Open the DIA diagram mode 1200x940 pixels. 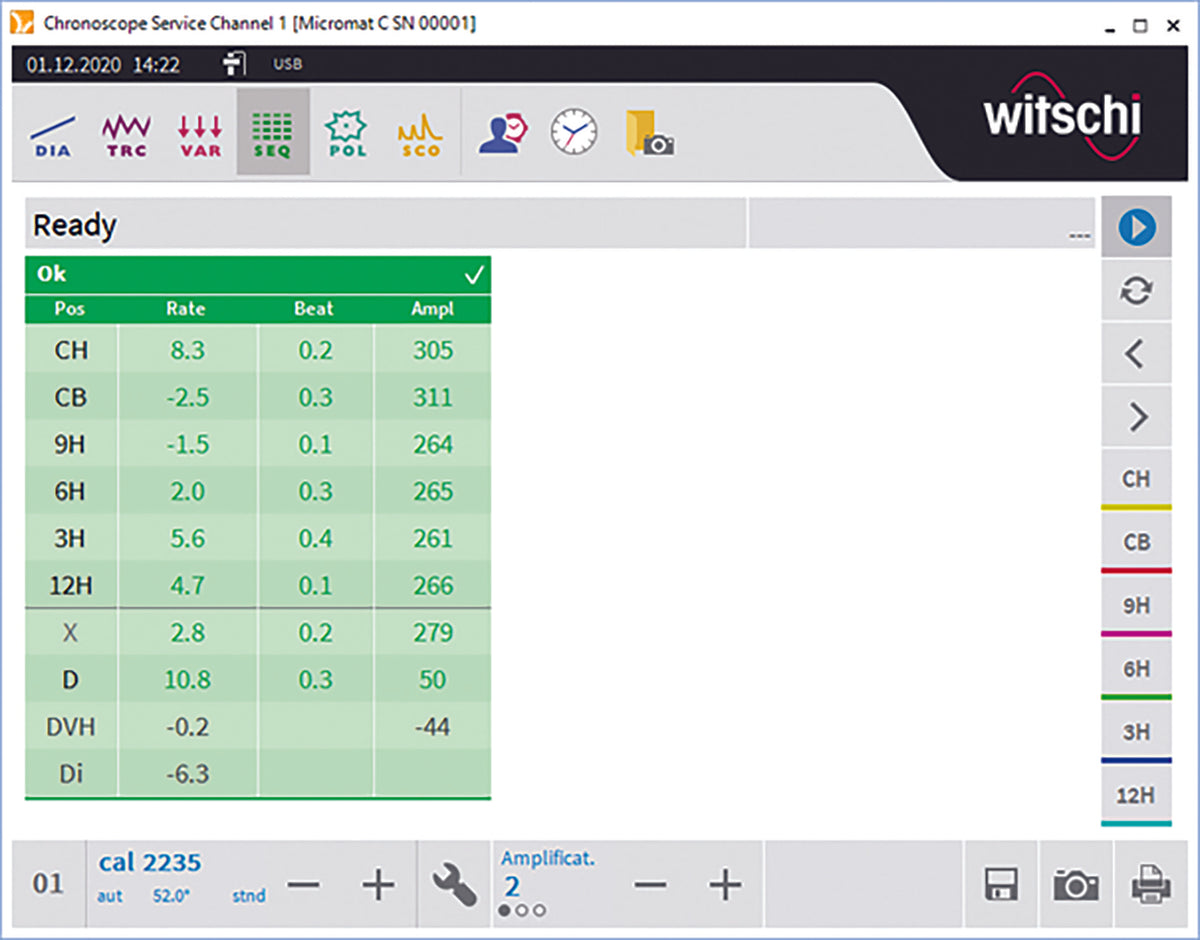52,134
